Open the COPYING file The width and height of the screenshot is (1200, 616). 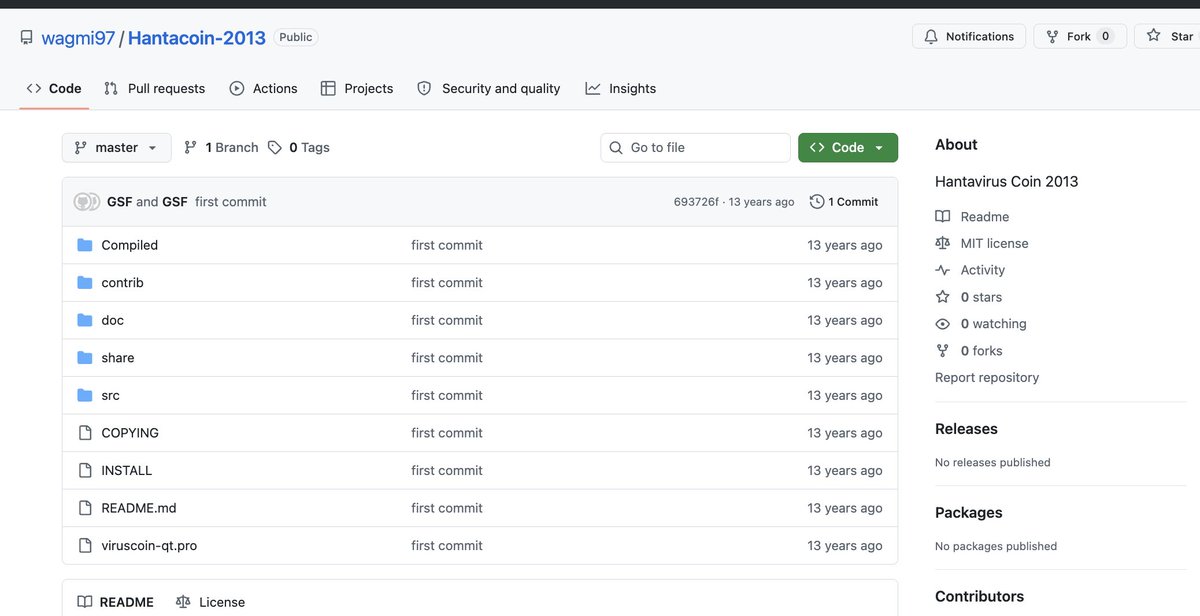130,433
